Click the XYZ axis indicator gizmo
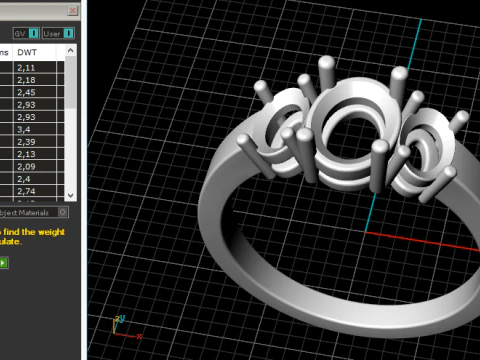This screenshot has height=360, width=480. click(127, 327)
